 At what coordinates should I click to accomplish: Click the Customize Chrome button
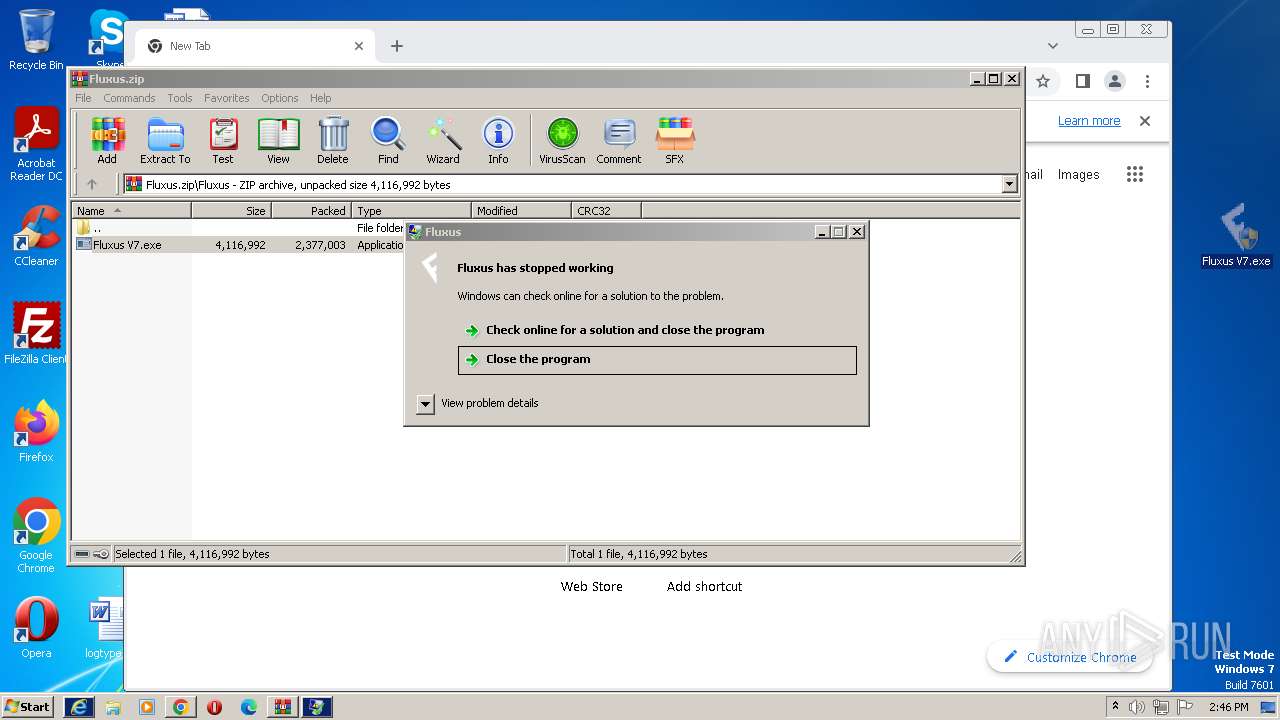pyautogui.click(x=1070, y=657)
